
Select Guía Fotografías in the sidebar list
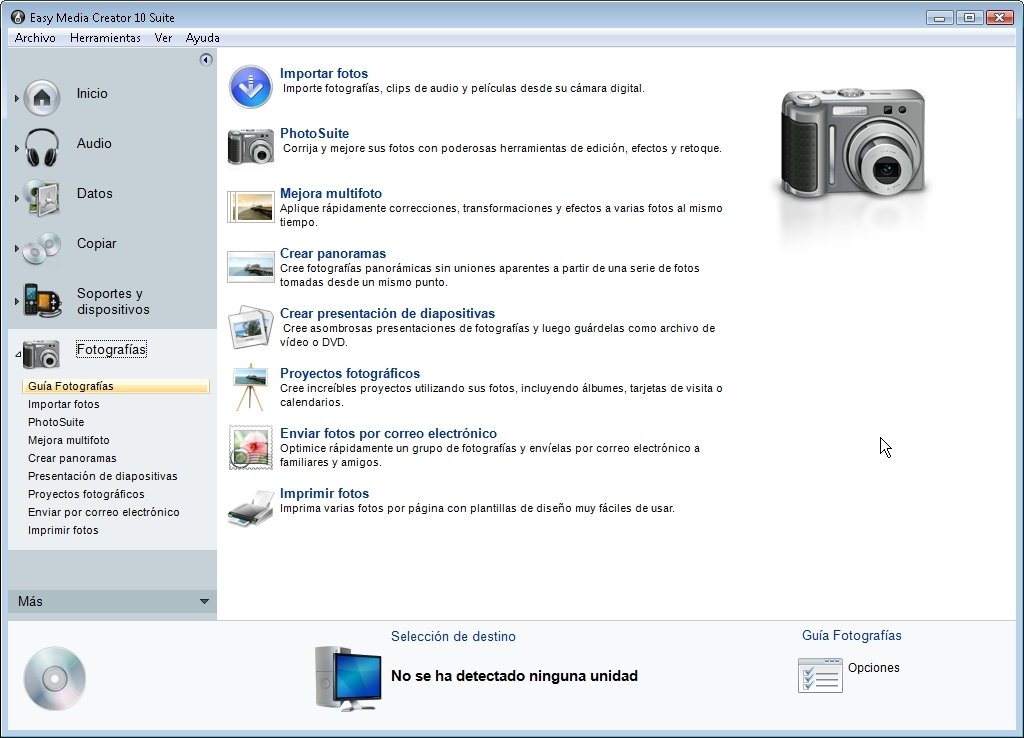tap(116, 386)
